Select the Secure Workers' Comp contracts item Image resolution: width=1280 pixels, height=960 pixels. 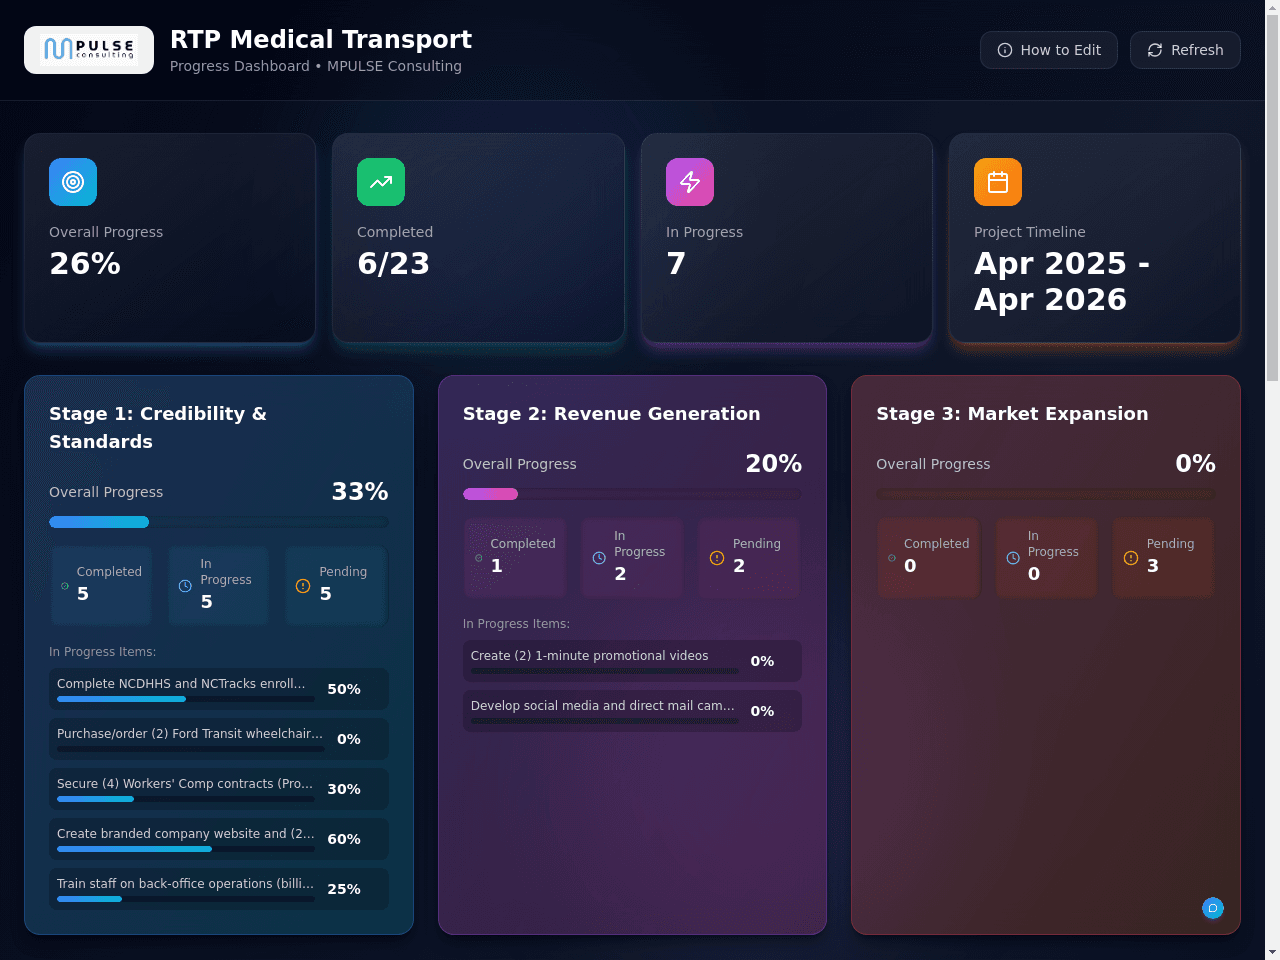coord(219,789)
